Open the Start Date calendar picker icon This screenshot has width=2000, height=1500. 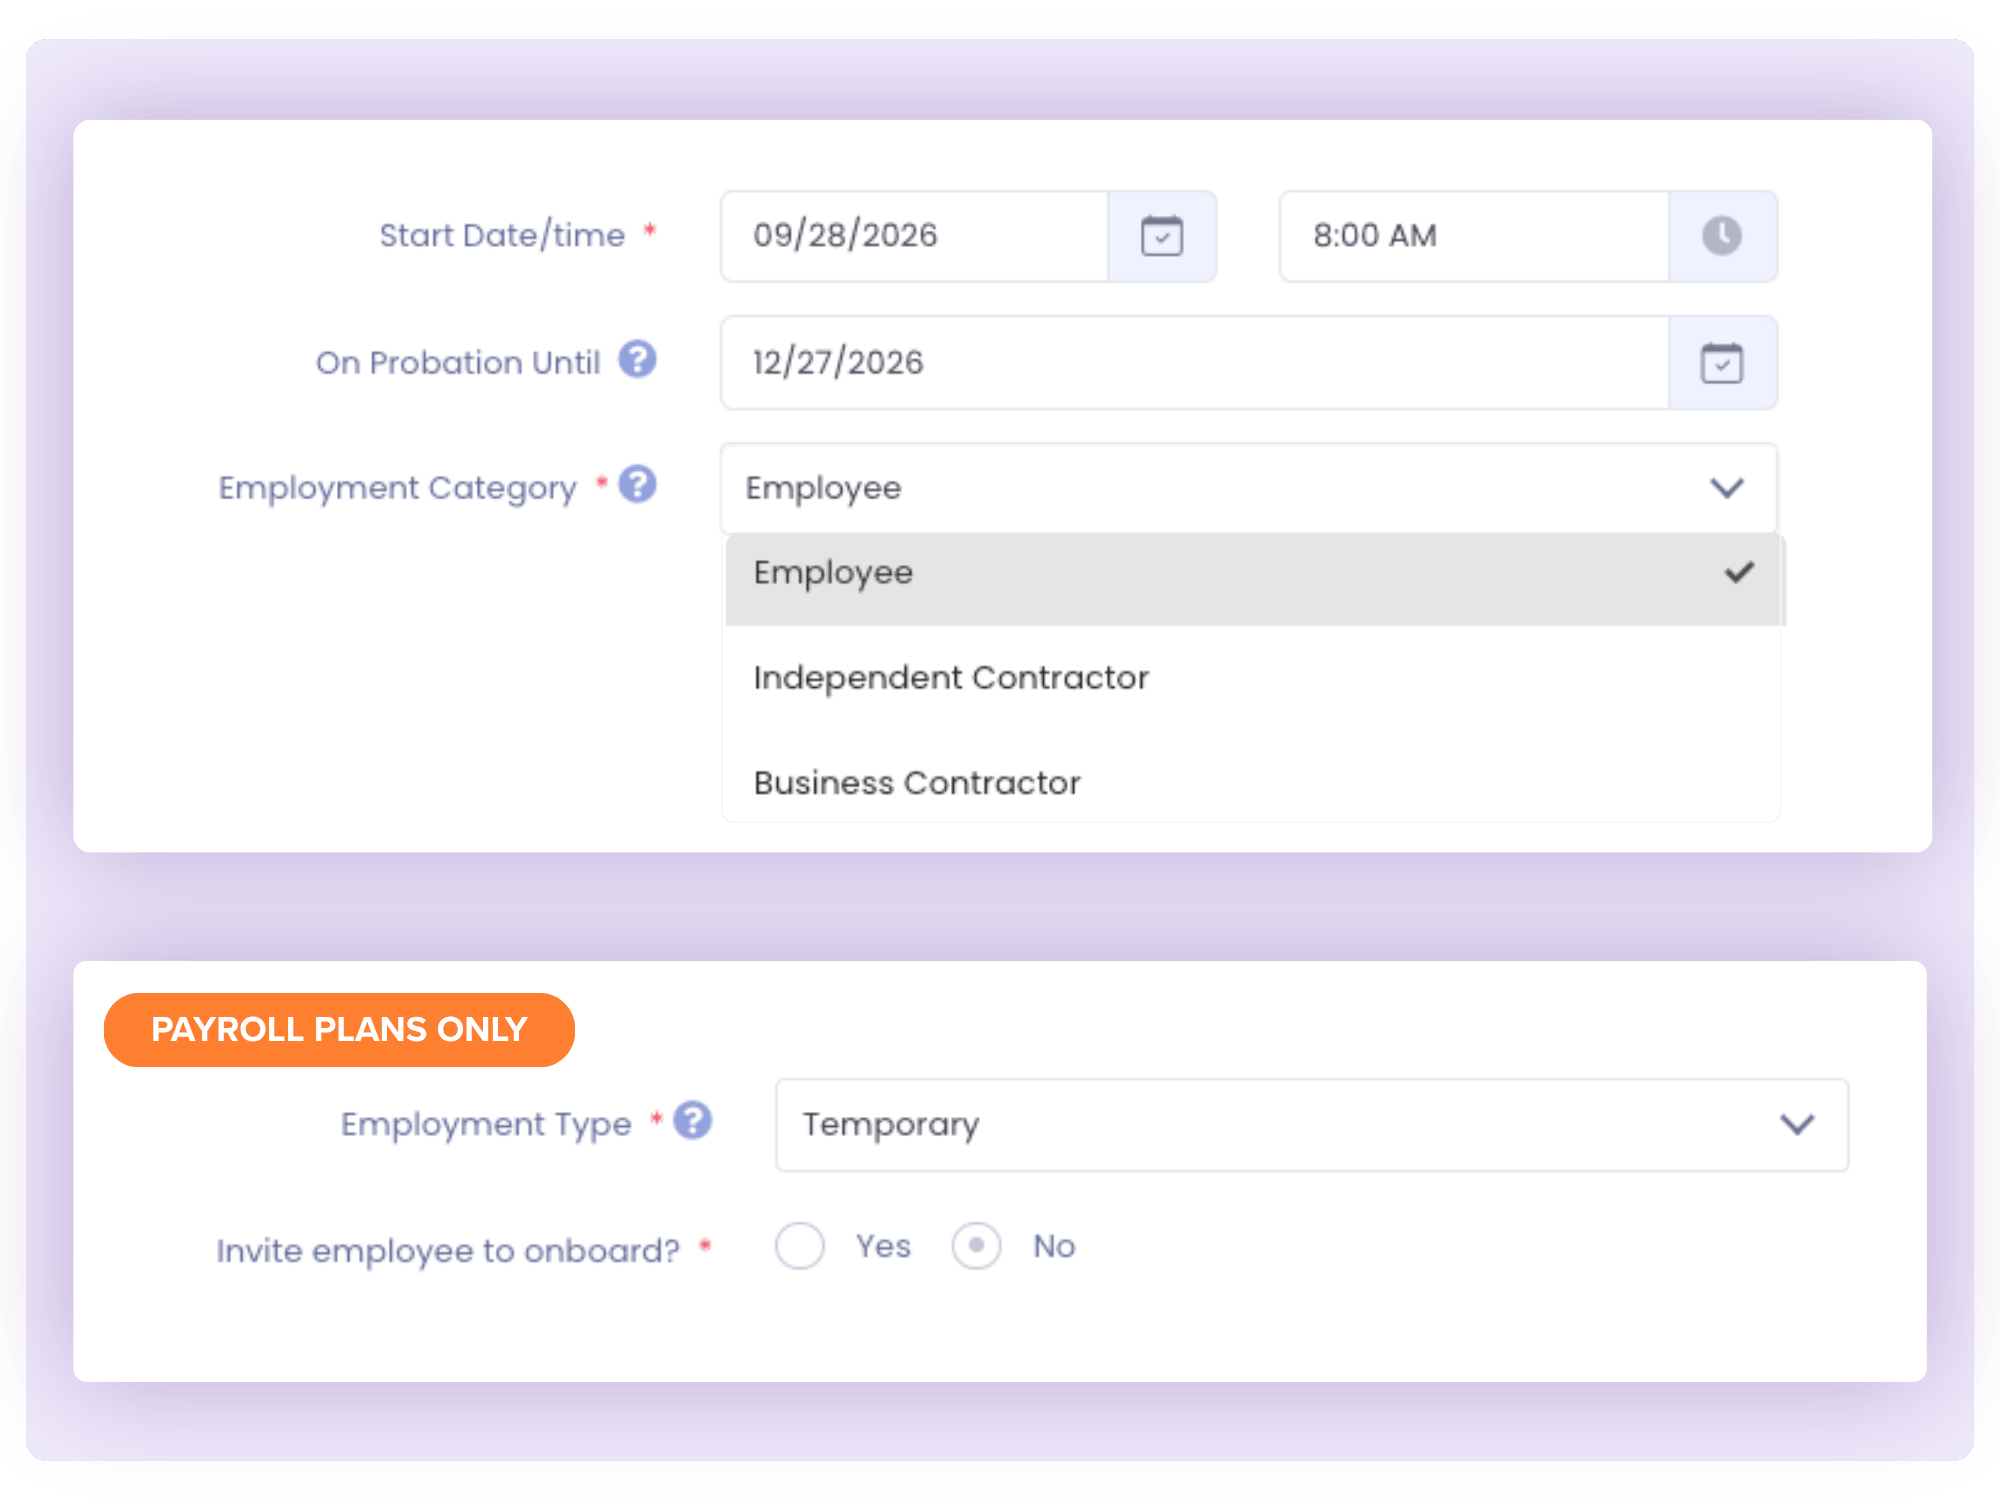1162,236
